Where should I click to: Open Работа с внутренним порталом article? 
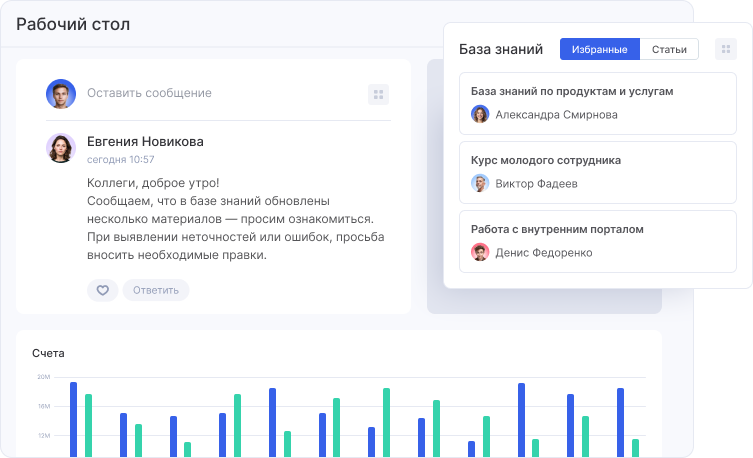pyautogui.click(x=557, y=229)
